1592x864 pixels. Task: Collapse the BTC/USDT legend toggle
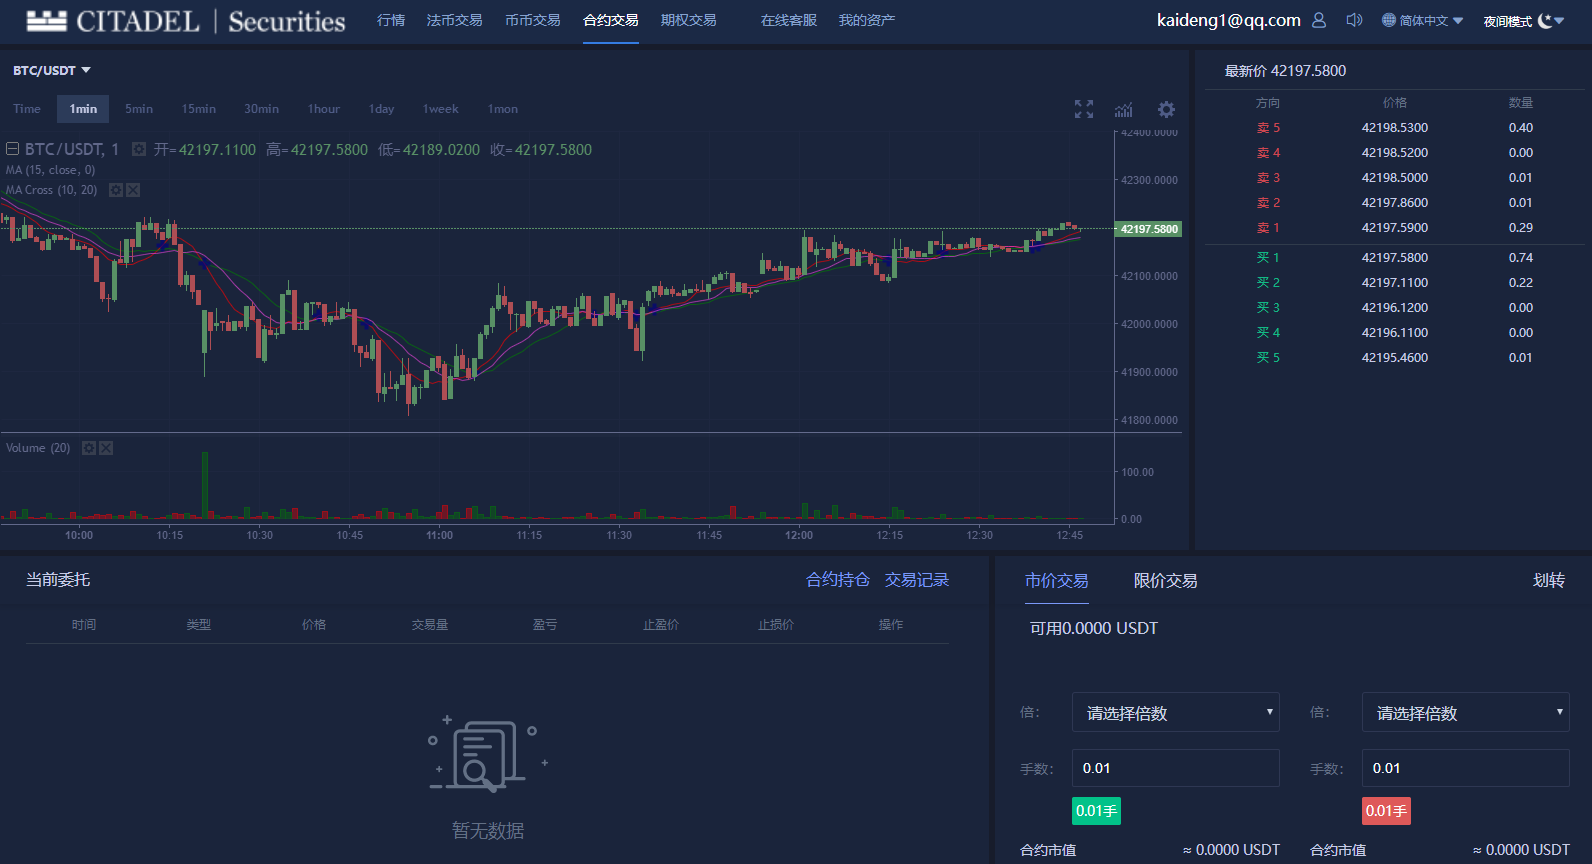click(x=13, y=149)
